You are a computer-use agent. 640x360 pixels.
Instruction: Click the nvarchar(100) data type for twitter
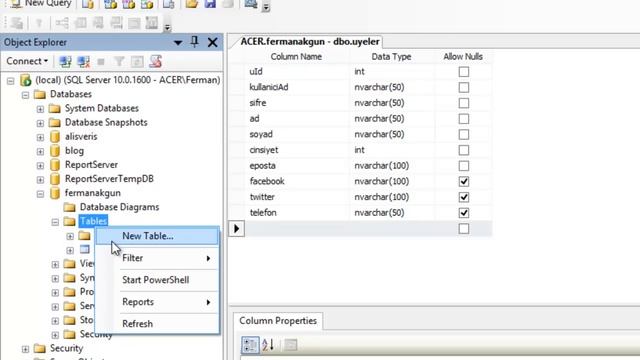(392, 197)
